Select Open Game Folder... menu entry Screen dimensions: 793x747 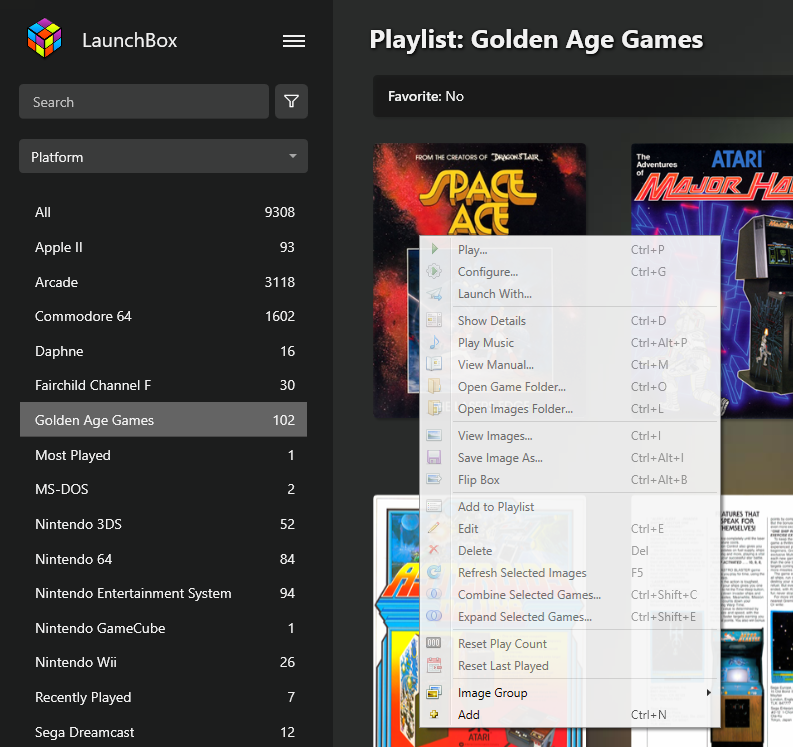point(570,387)
